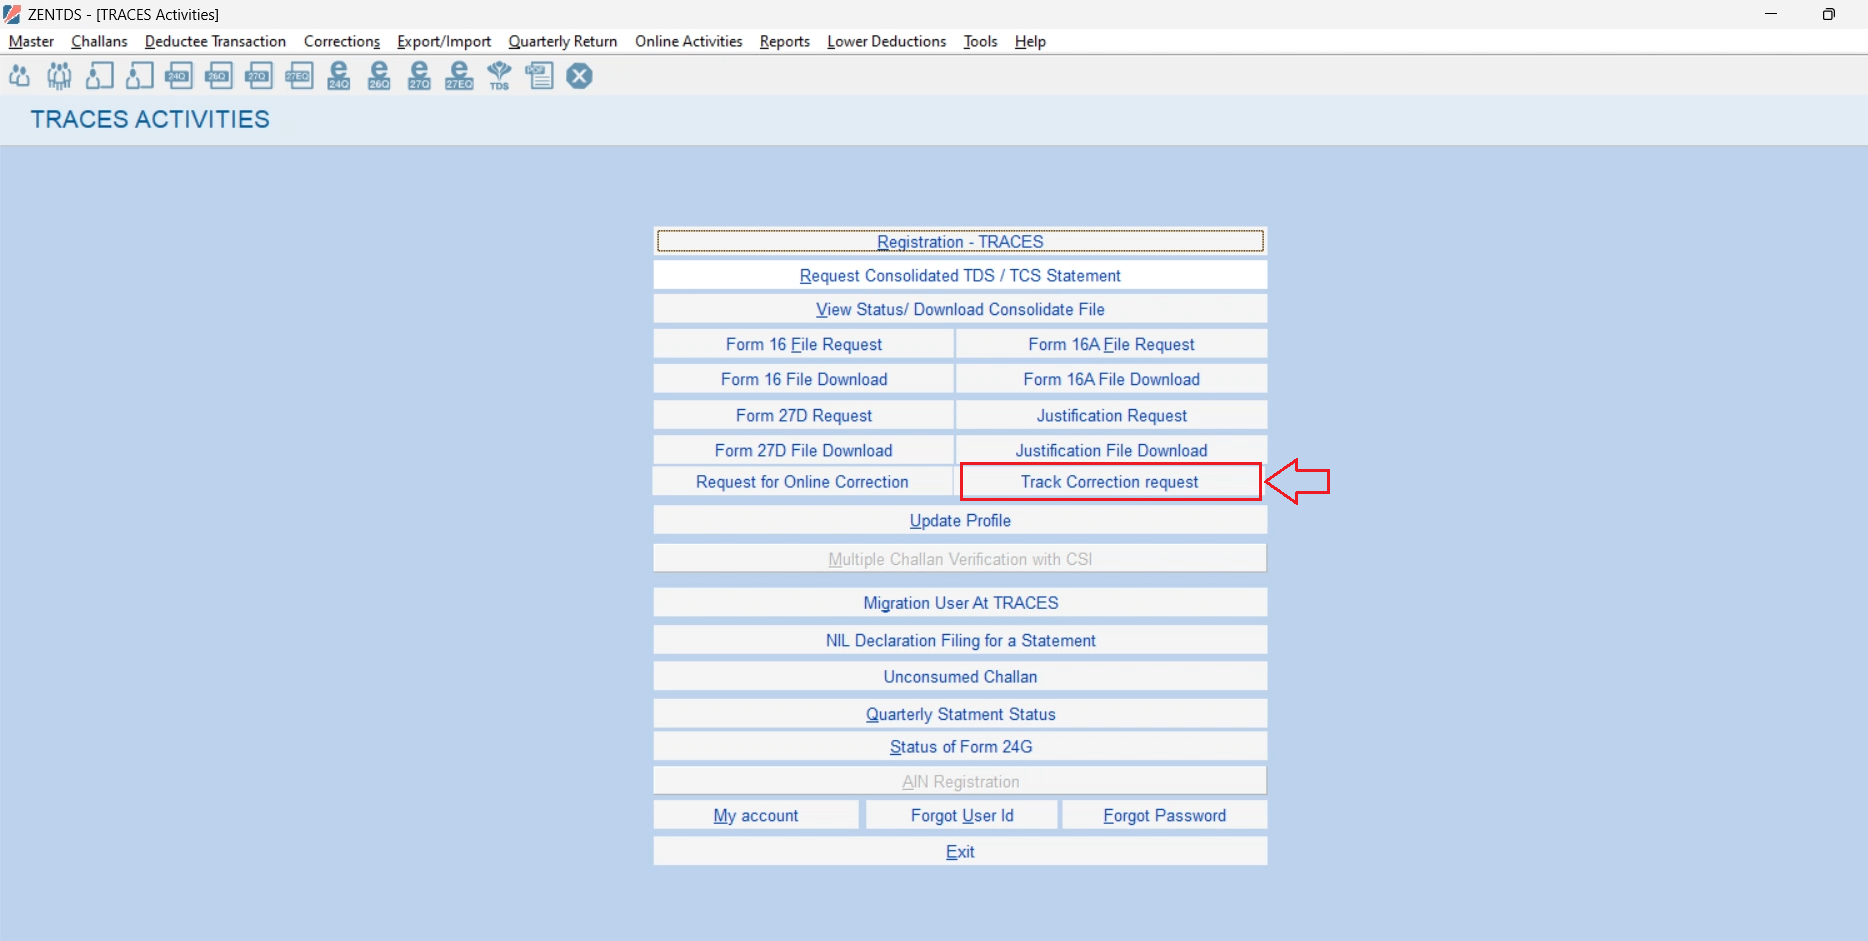Screen dimensions: 1868x941
Task: Click the e-24Q return toolbar icon
Action: (x=339, y=76)
